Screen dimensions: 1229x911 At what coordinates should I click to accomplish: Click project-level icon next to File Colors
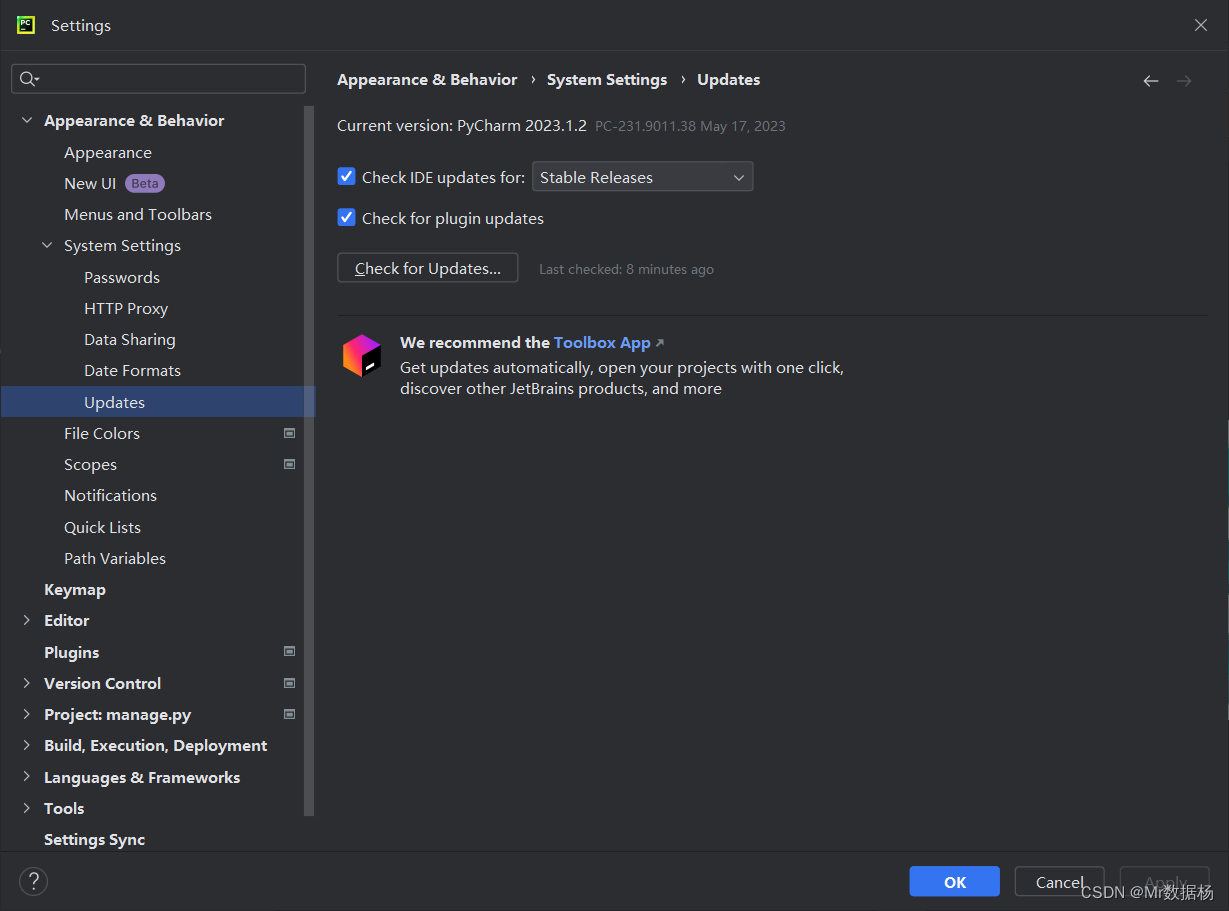[289, 433]
